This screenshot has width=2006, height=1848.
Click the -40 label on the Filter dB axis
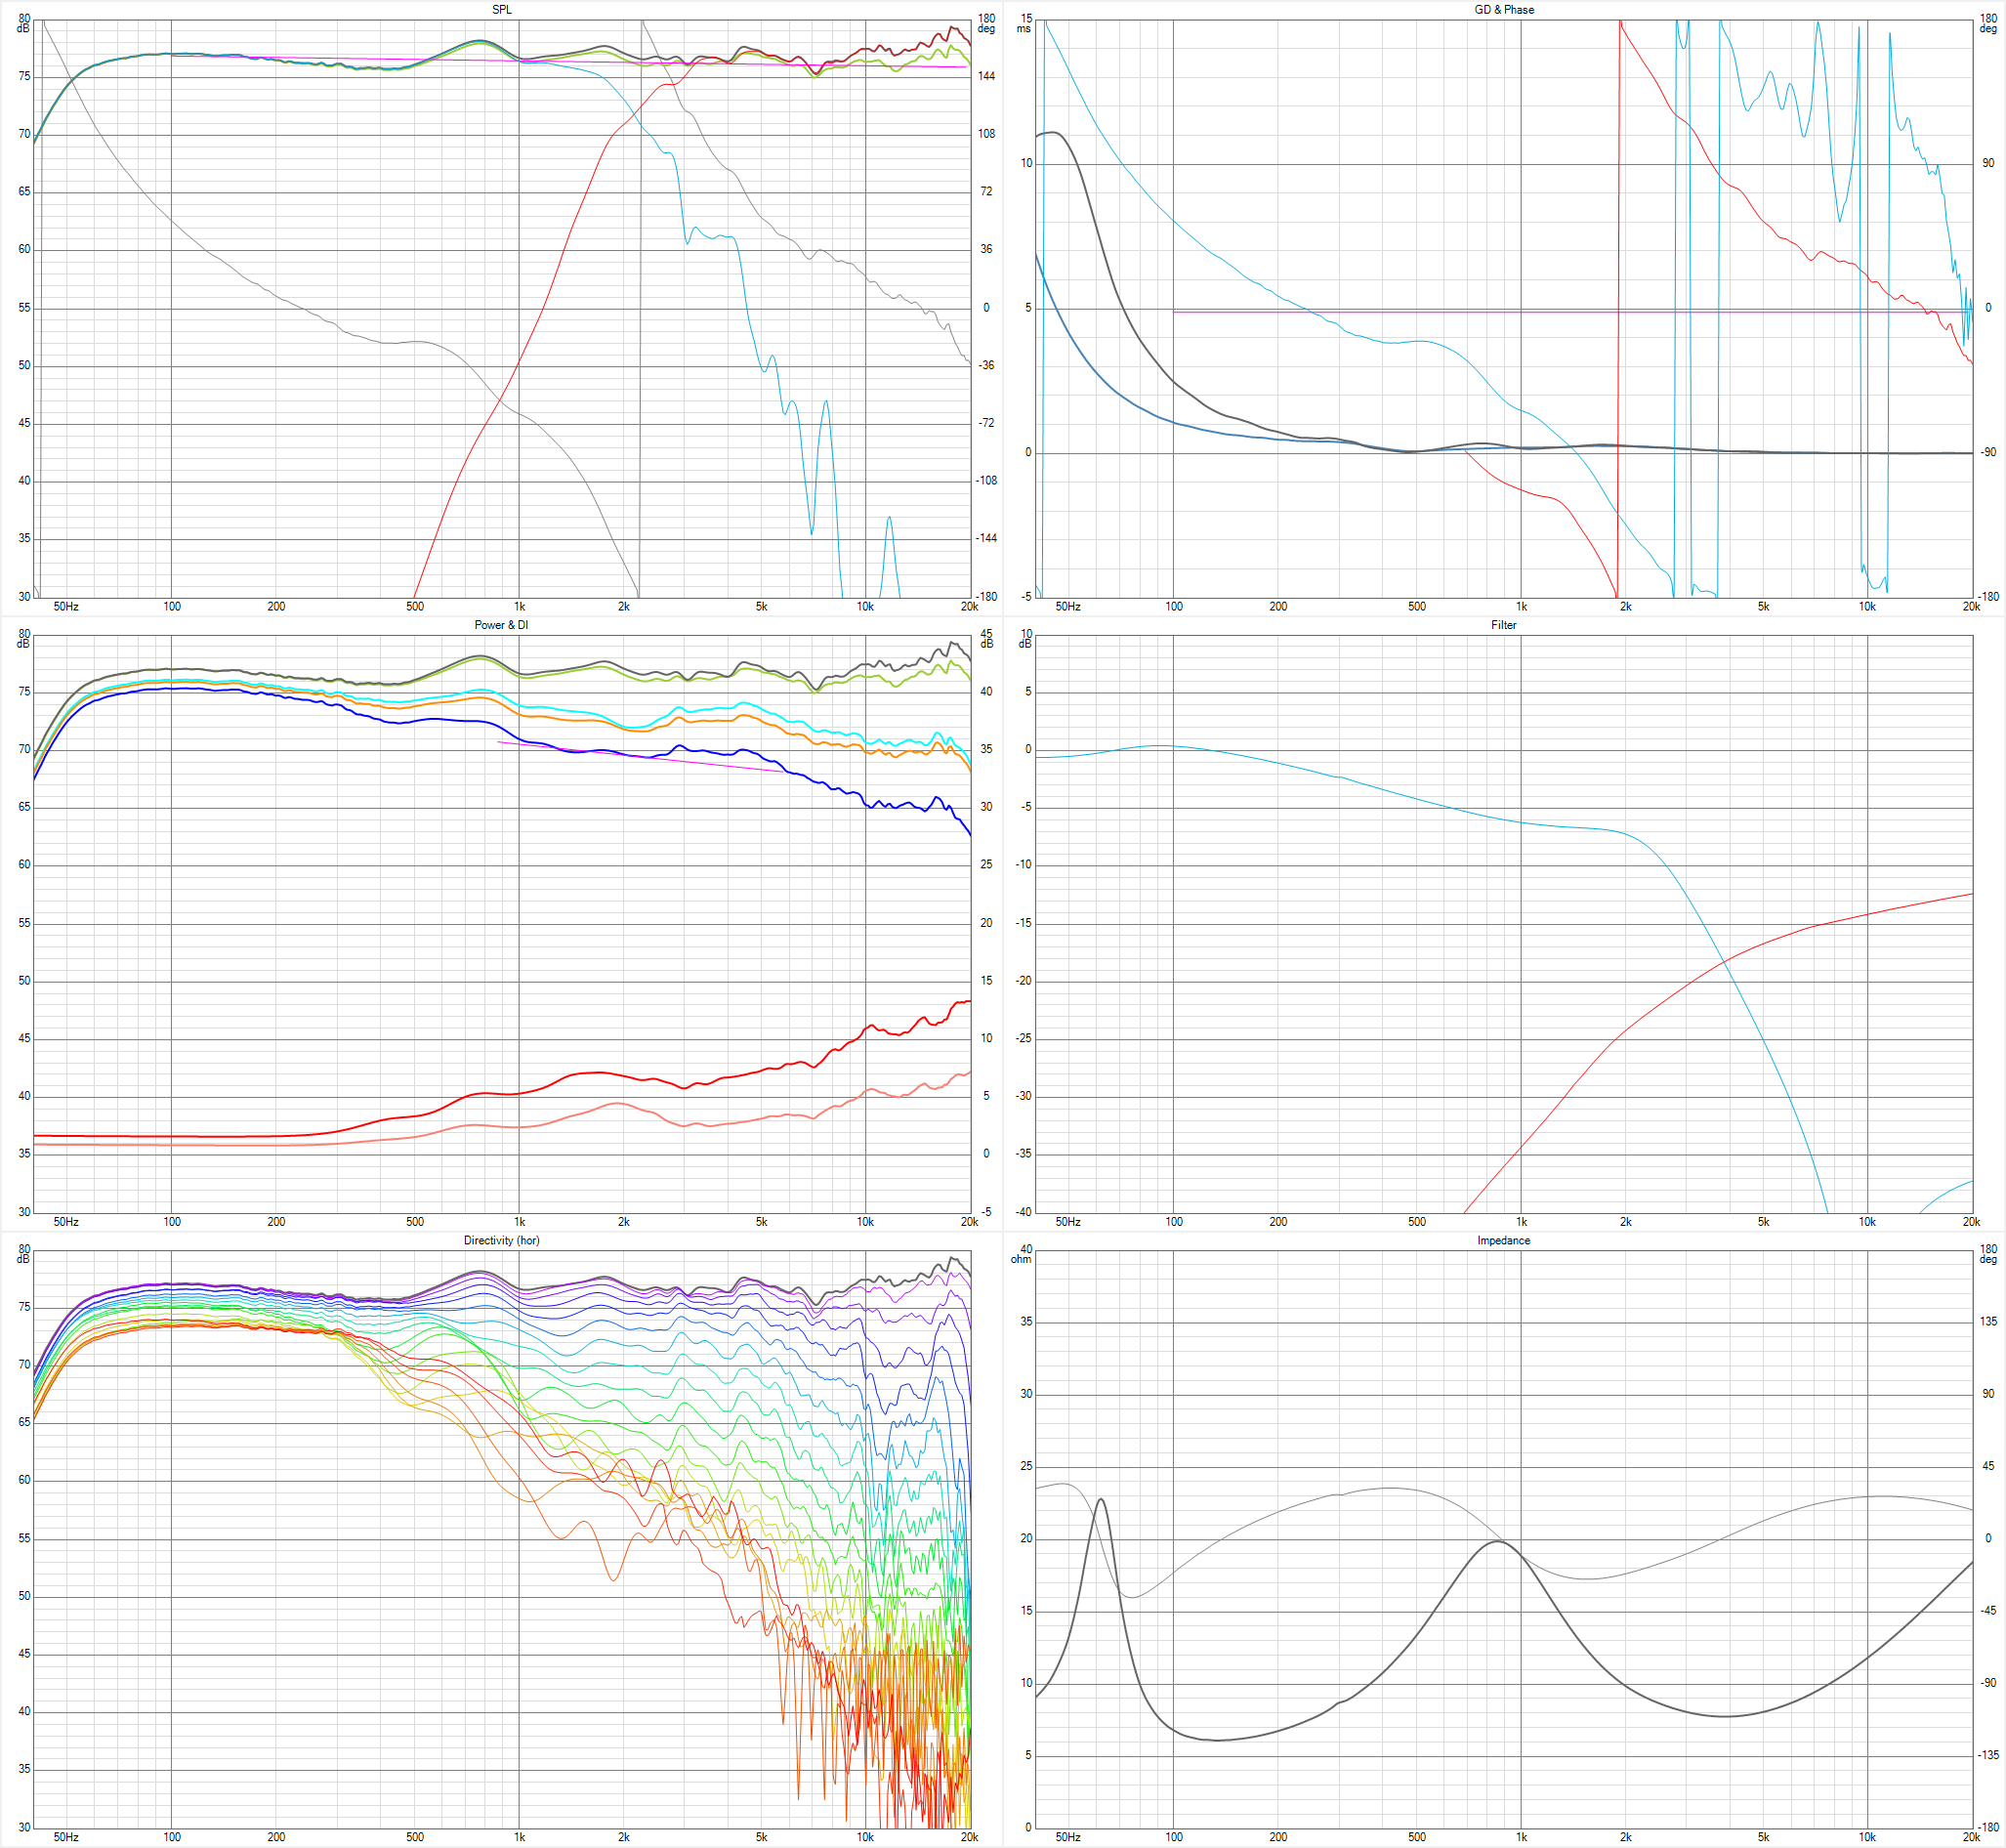[x=1024, y=1212]
